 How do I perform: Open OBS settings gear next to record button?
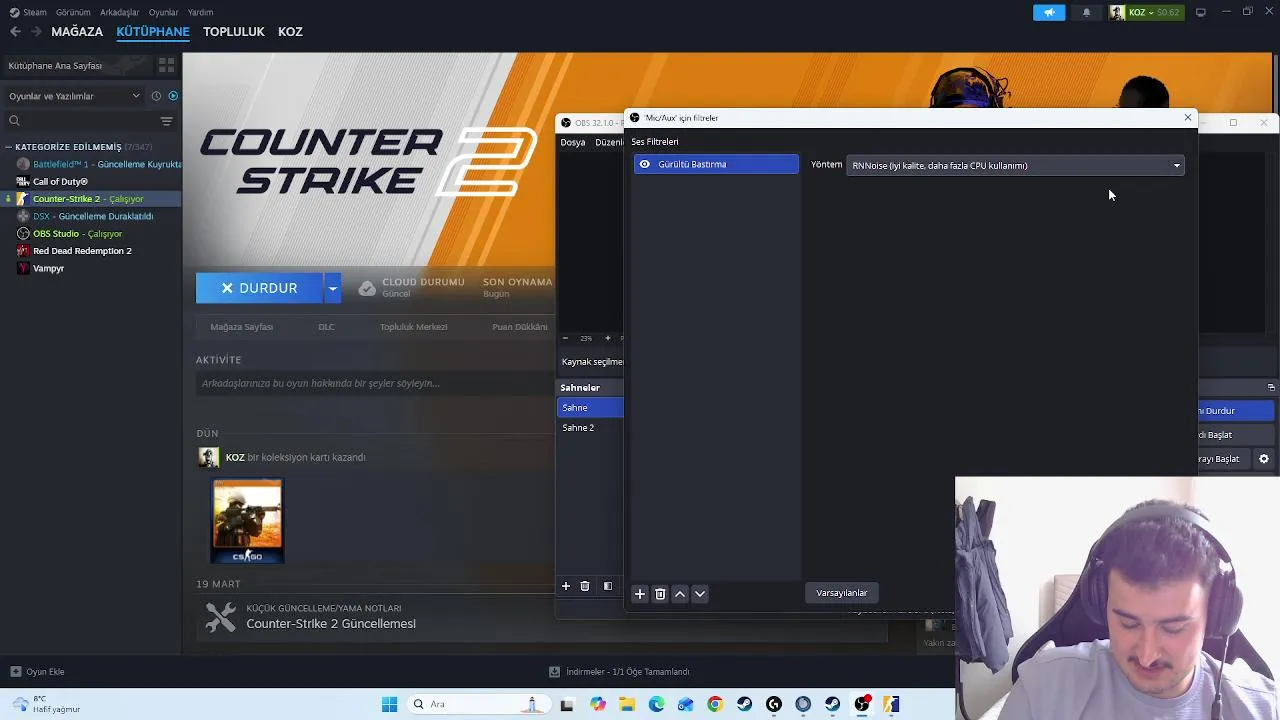tap(1264, 459)
